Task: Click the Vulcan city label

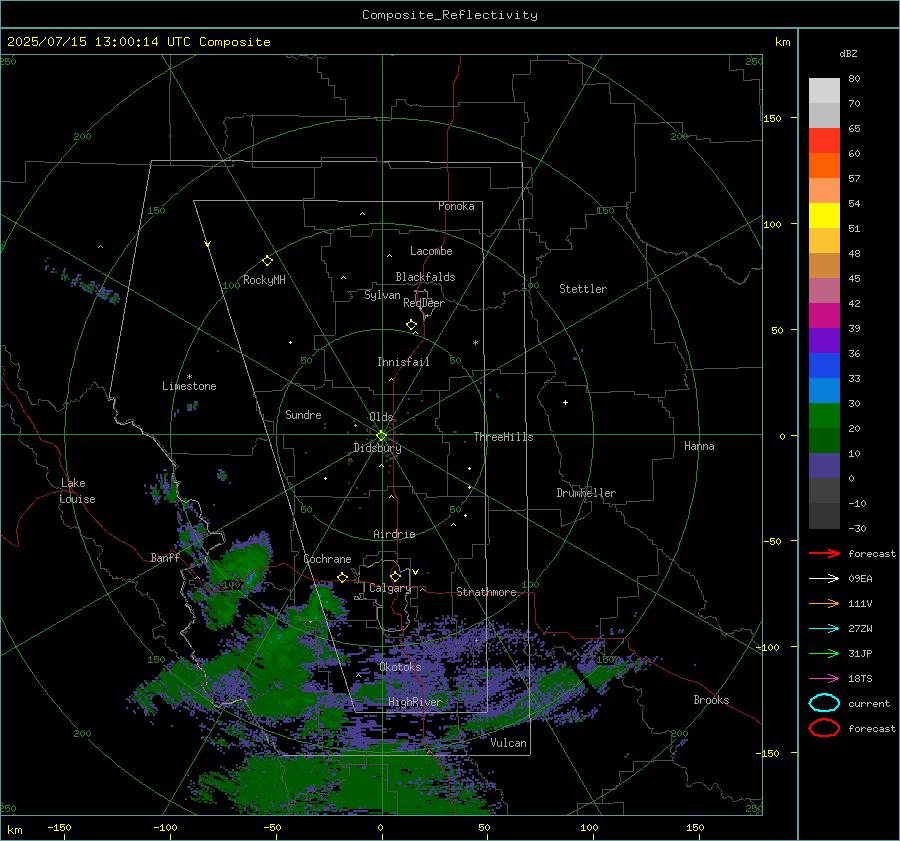Action: click(508, 743)
